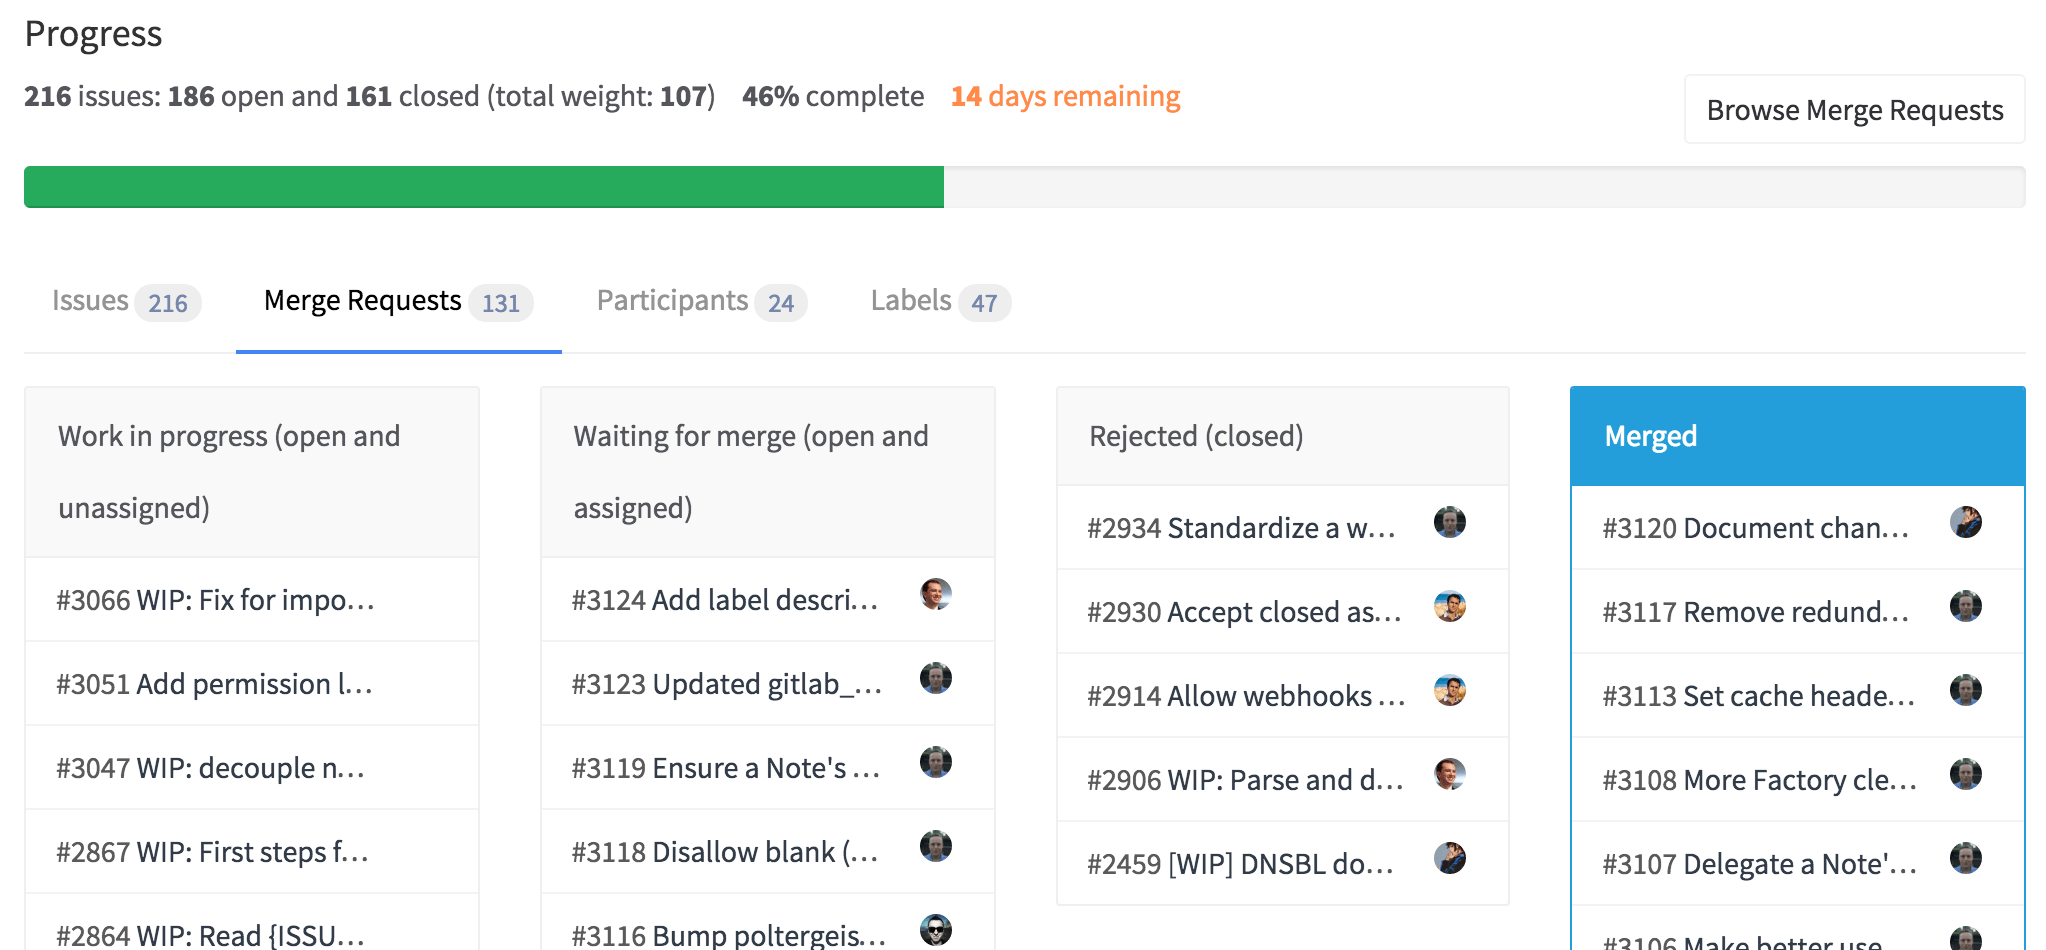Open merge request #3066 WIP: Fix for import

point(215,600)
